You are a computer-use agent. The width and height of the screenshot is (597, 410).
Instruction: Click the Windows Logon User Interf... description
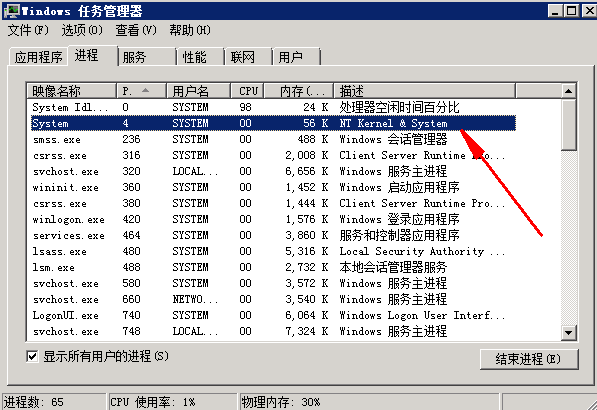422,315
